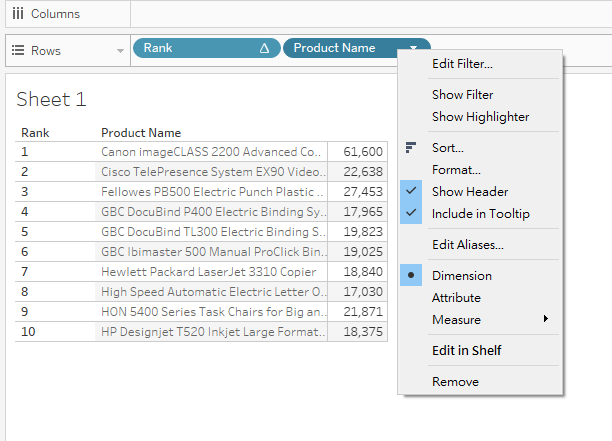Click the Product Name pill dropdown arrow
The image size is (612, 441).
tap(413, 48)
